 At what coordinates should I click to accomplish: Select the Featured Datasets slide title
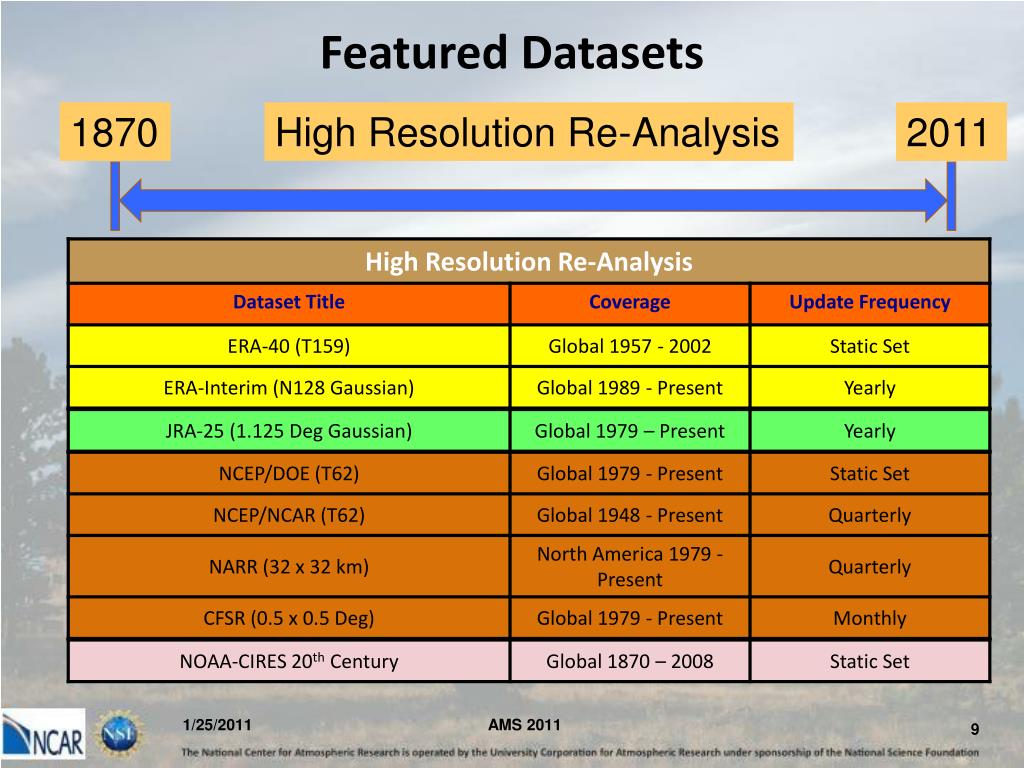click(x=512, y=53)
